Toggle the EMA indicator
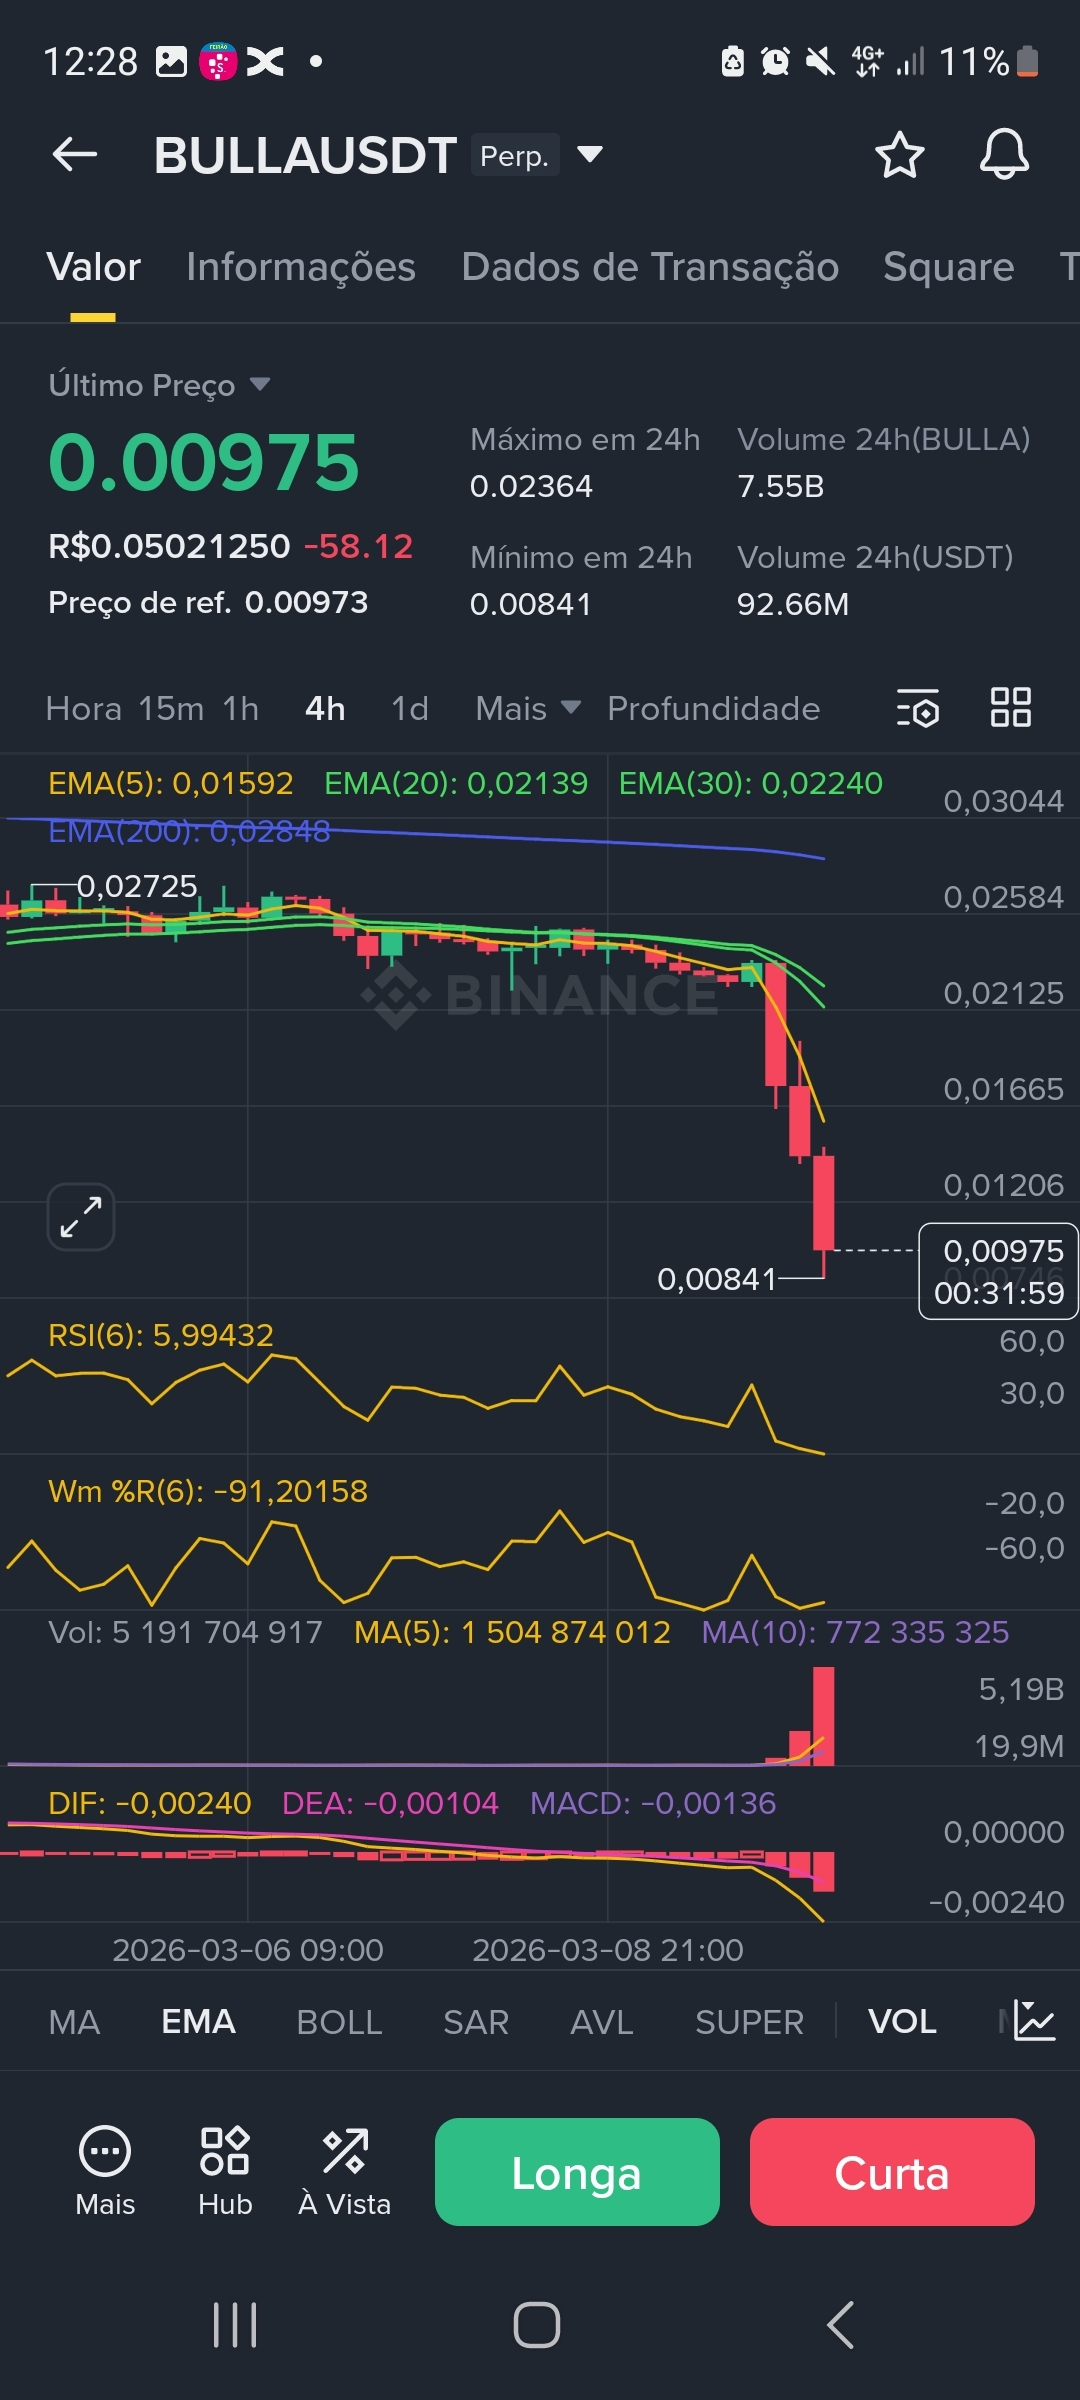The image size is (1080, 2400). click(199, 2022)
